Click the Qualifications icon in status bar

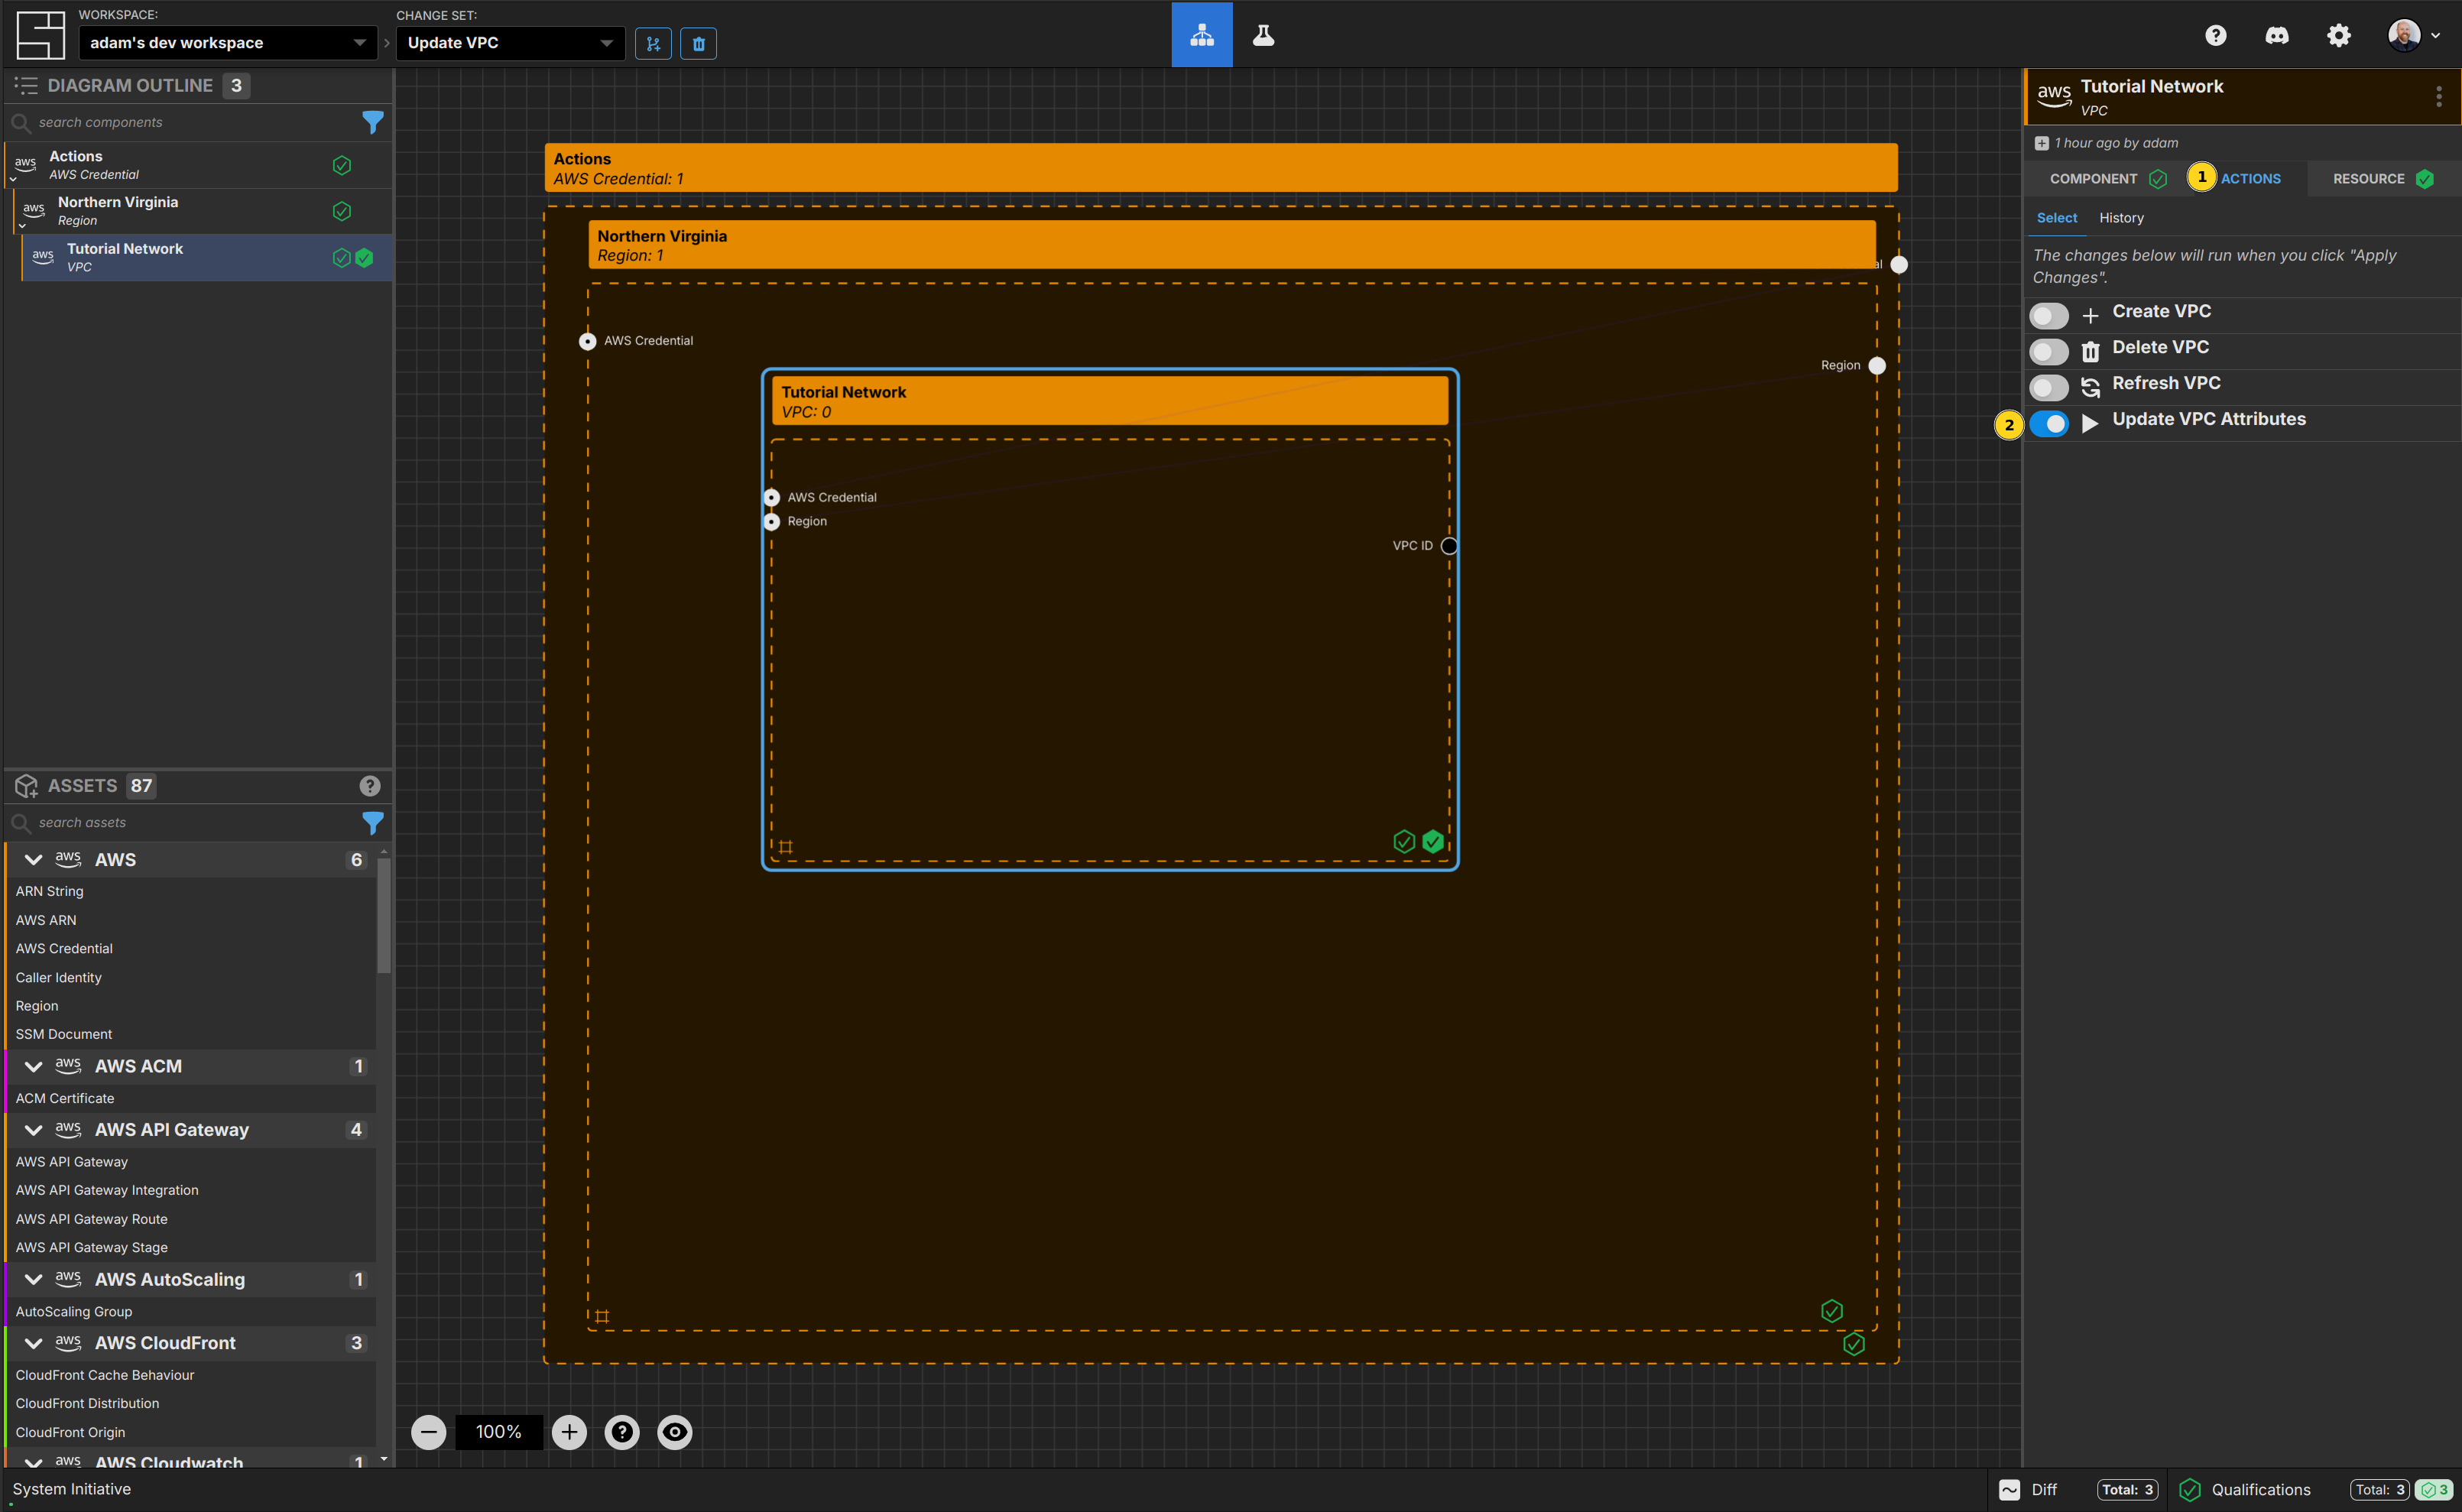2190,1489
